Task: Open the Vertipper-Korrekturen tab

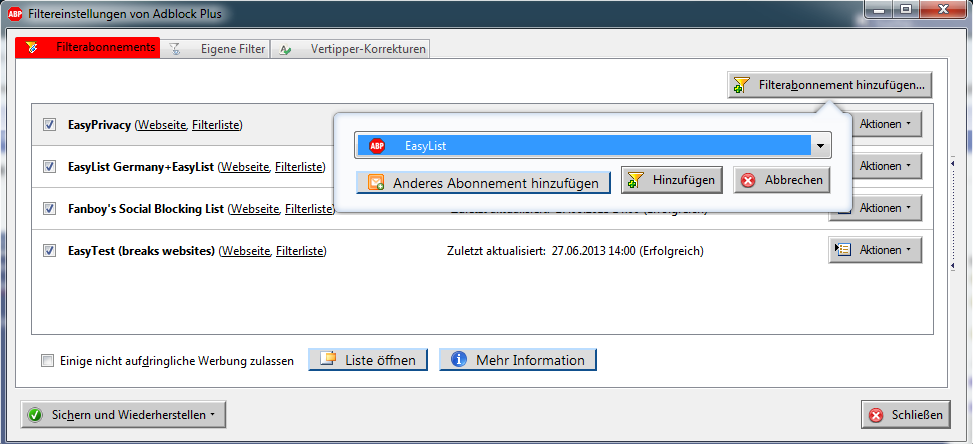Action: [351, 49]
